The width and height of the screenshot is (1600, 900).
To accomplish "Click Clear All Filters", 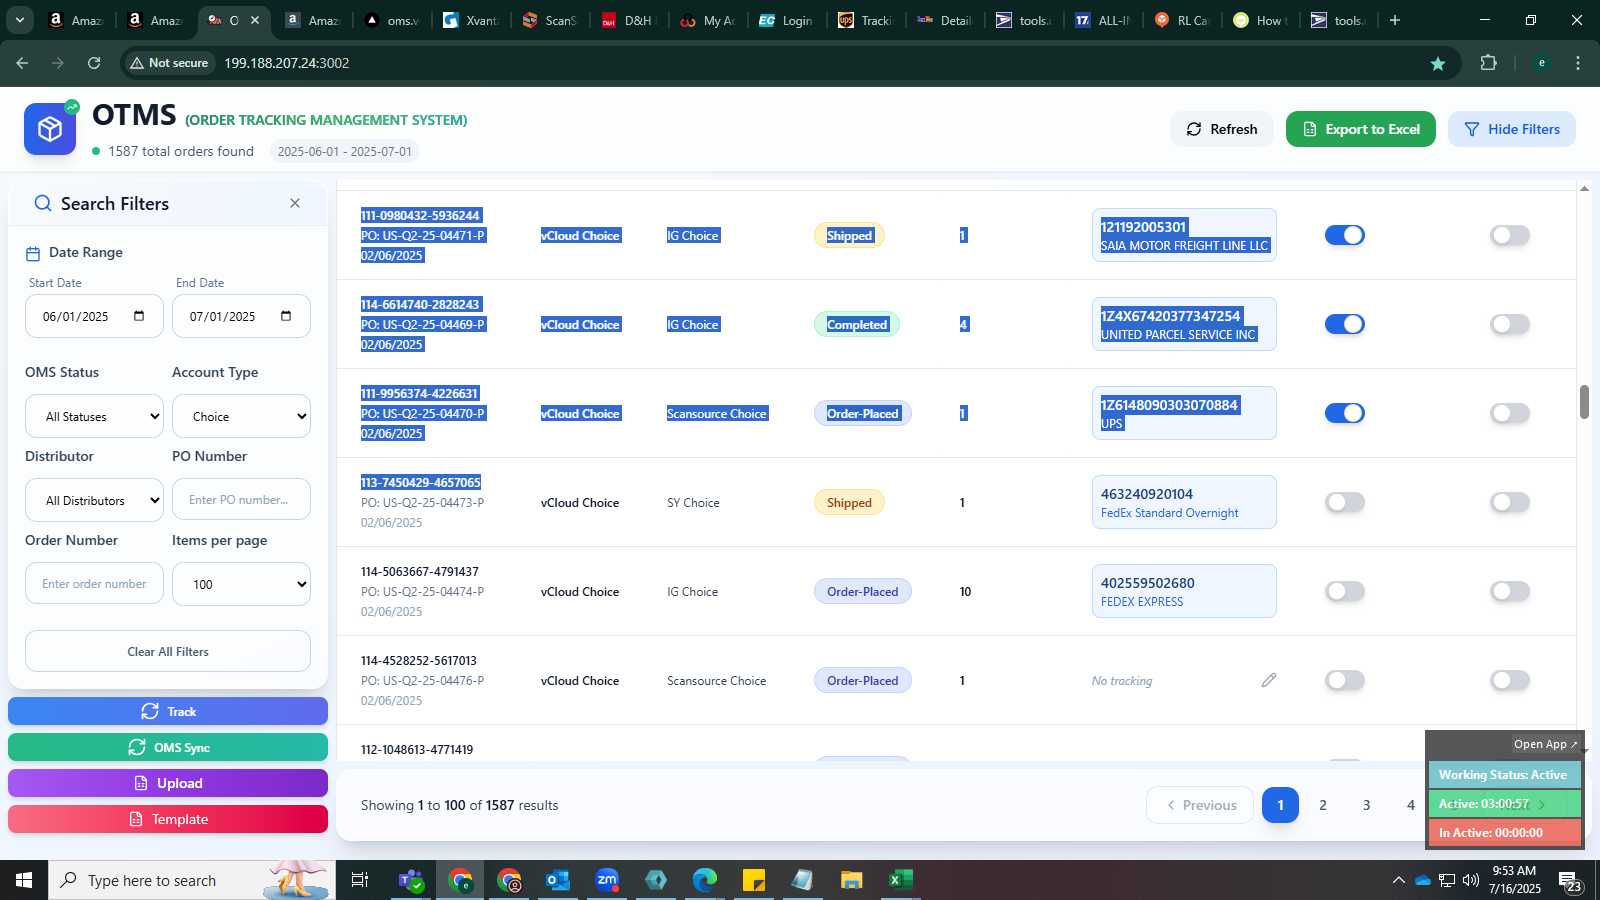I will click(x=168, y=651).
